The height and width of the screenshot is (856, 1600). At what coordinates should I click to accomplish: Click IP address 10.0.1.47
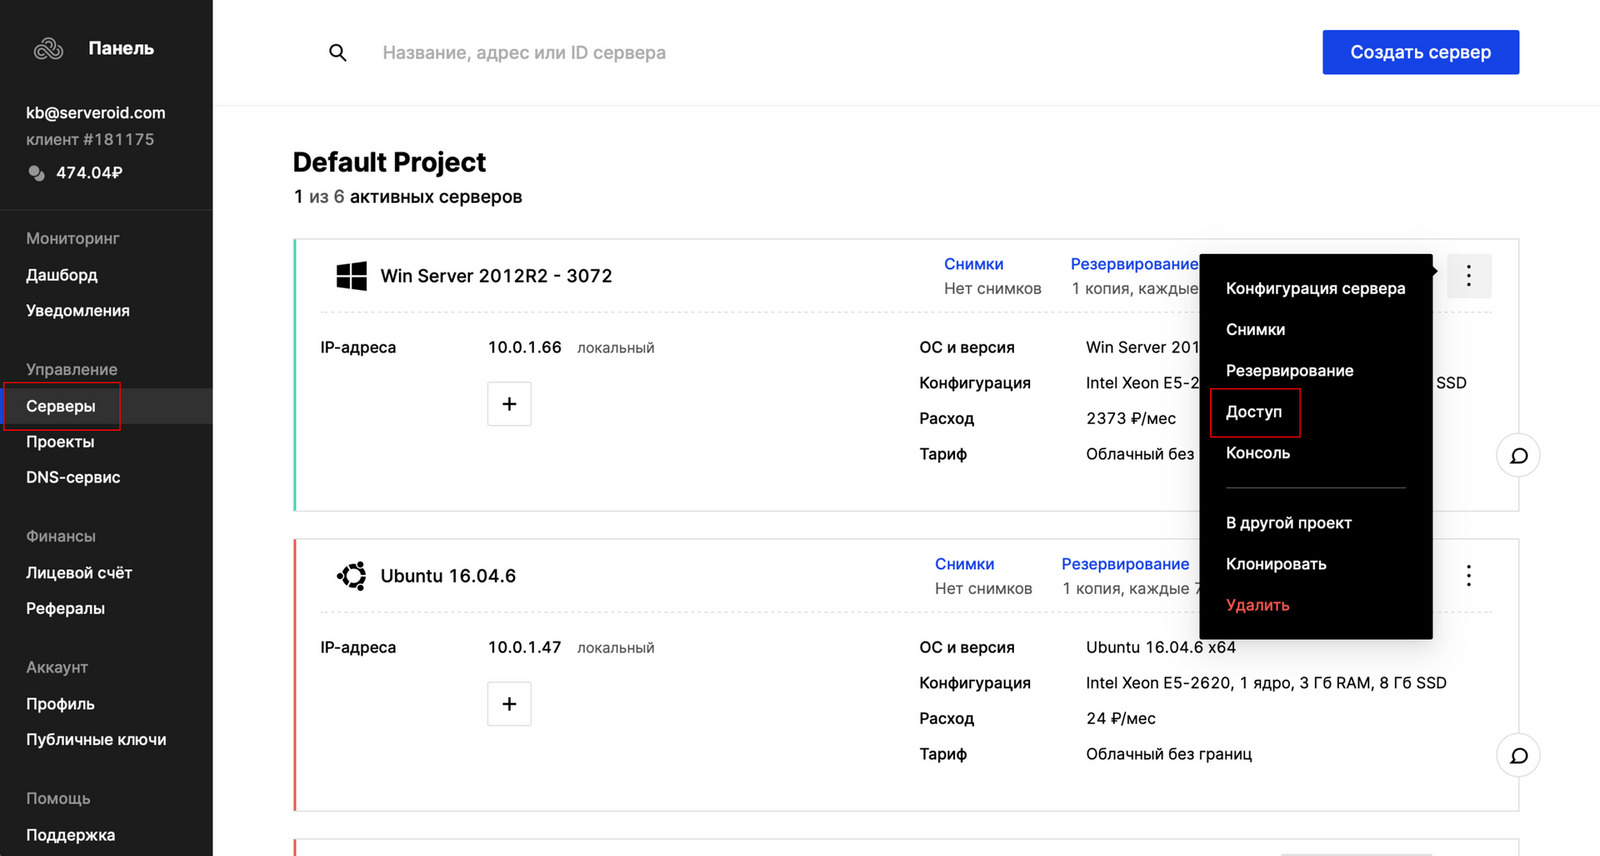(524, 647)
